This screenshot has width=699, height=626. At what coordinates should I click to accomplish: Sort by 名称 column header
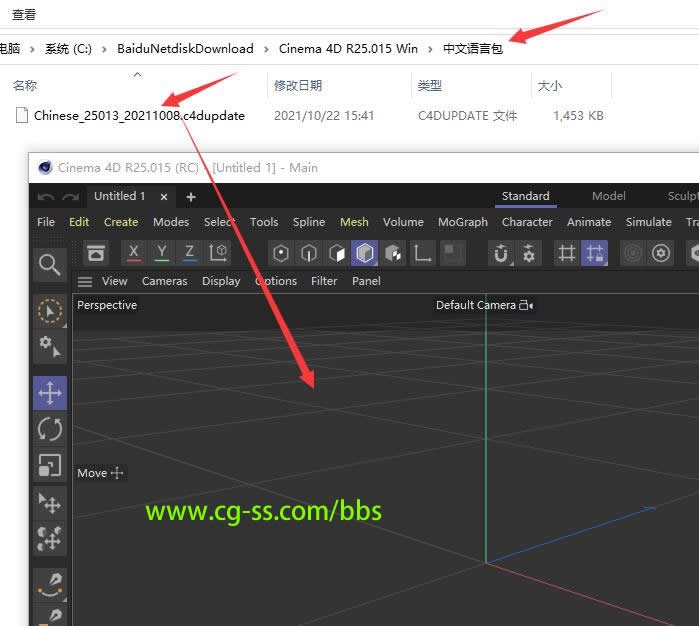click(25, 85)
